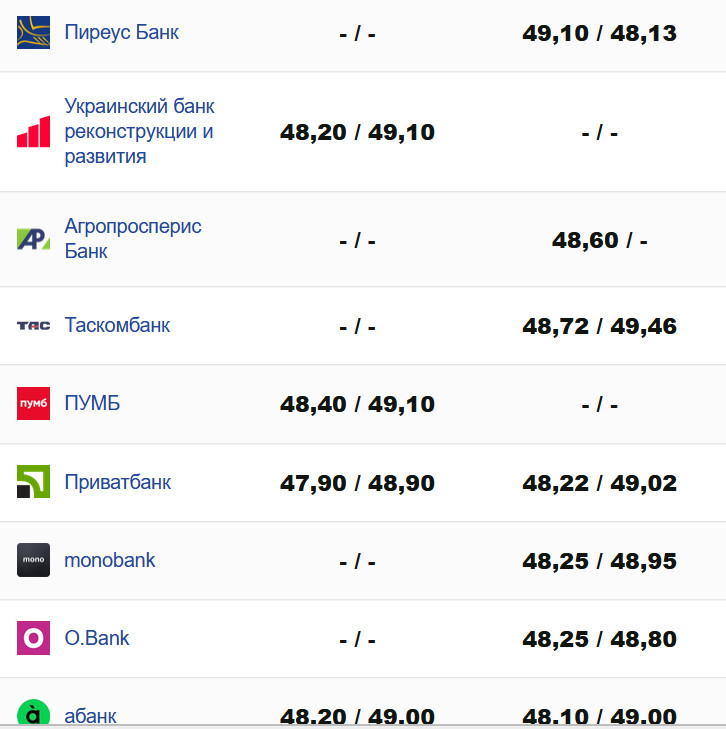This screenshot has width=726, height=729.
Task: Follow the Таскомбанк link
Action: click(x=117, y=325)
